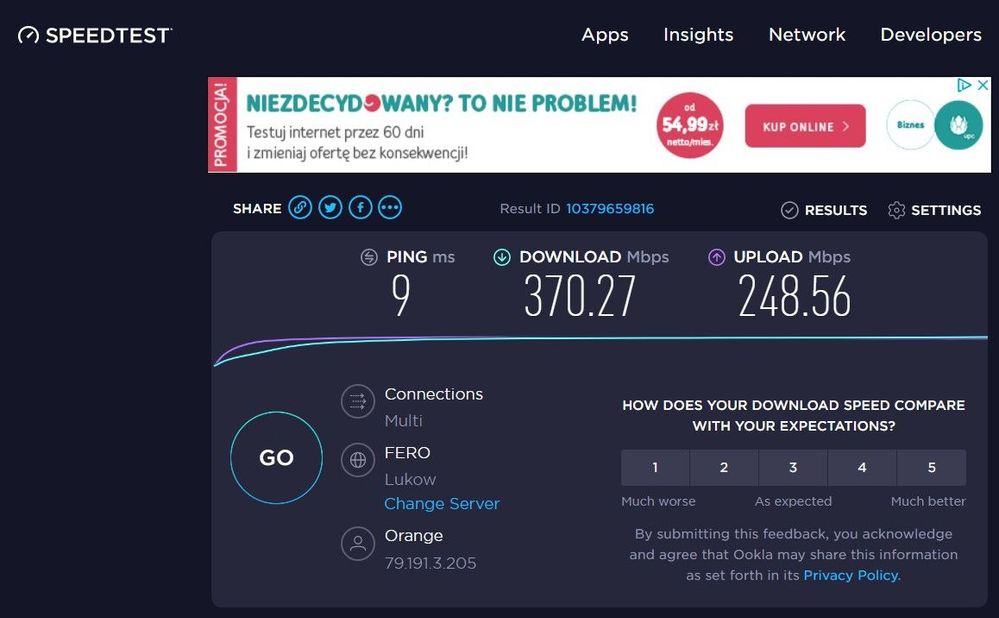999x618 pixels.
Task: Open the Privacy Policy link
Action: (x=850, y=575)
